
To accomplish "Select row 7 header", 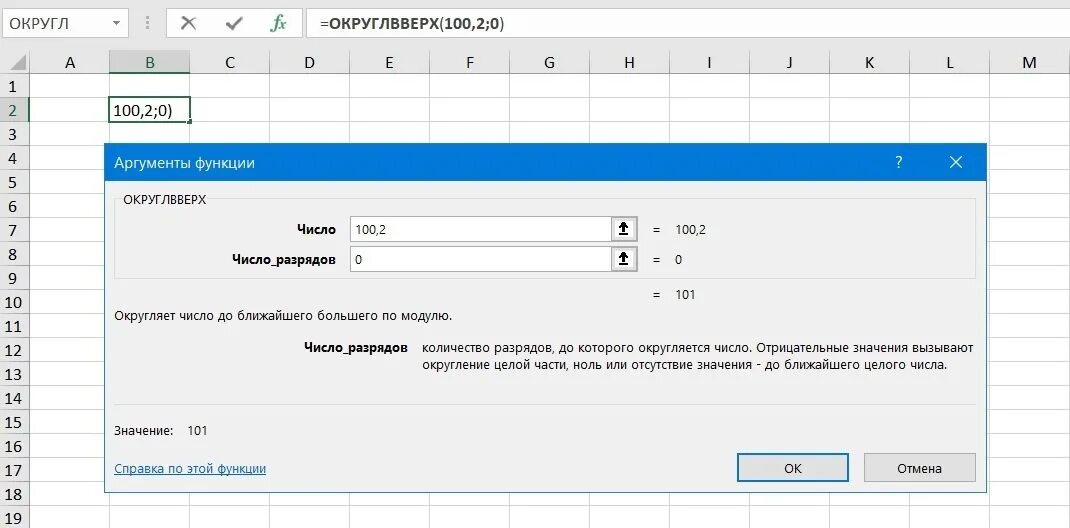I will pyautogui.click(x=14, y=230).
